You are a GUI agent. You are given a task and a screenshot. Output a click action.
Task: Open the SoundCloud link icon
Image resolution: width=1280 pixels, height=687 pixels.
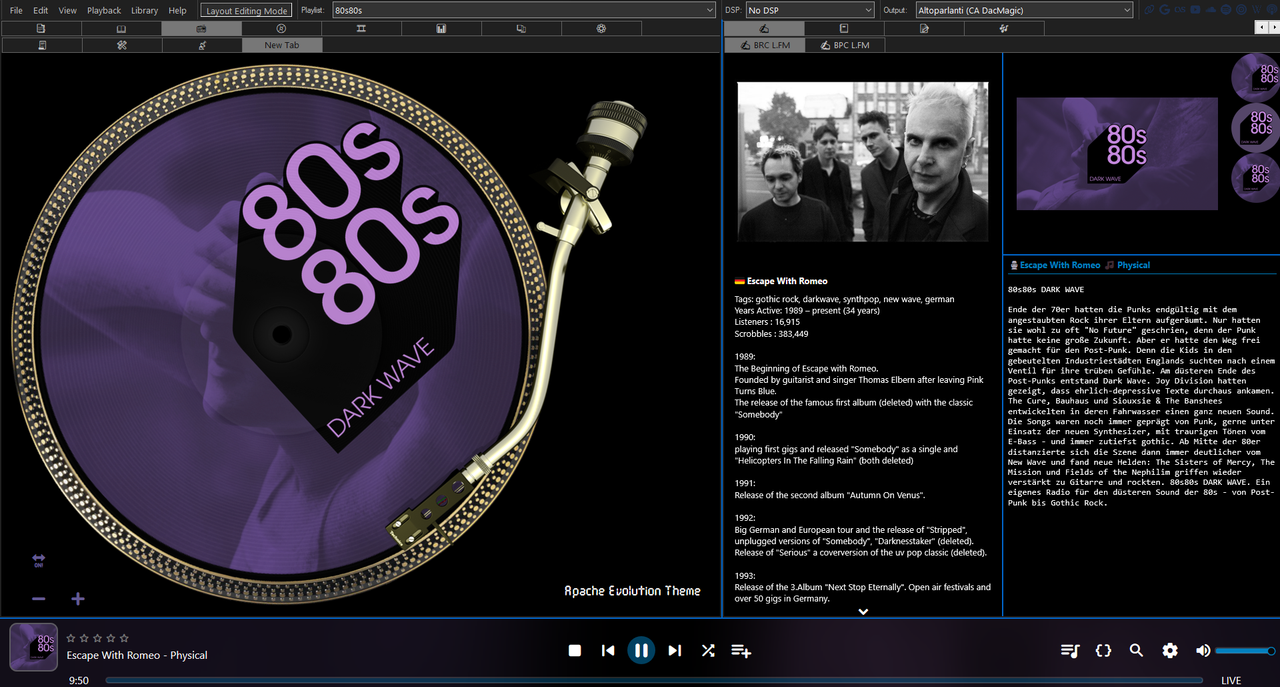tap(1211, 10)
